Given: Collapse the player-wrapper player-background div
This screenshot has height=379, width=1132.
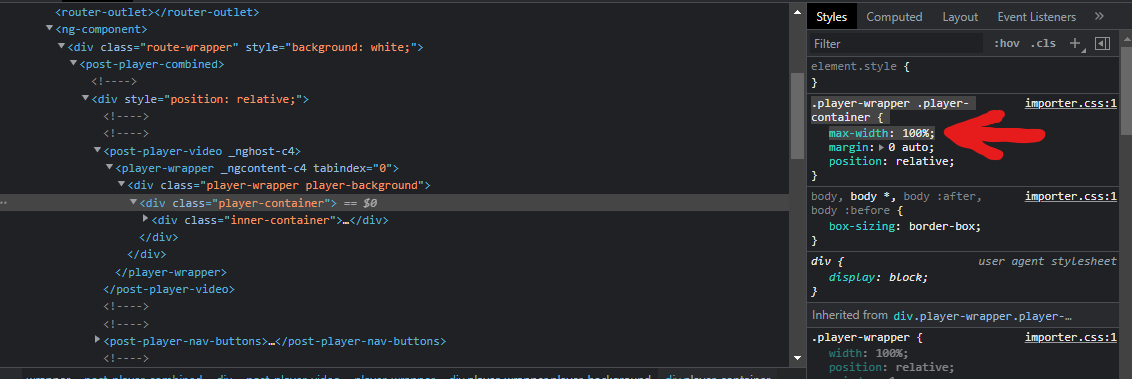Looking at the screenshot, I should coord(121,186).
